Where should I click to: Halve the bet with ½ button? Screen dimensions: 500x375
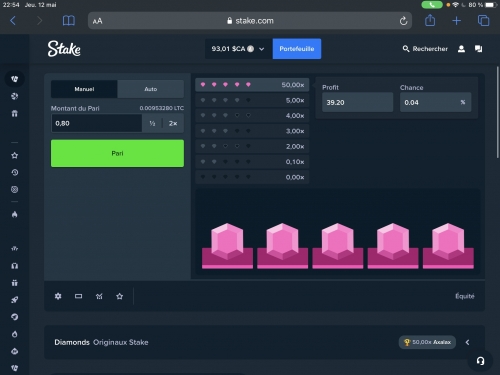tap(152, 123)
